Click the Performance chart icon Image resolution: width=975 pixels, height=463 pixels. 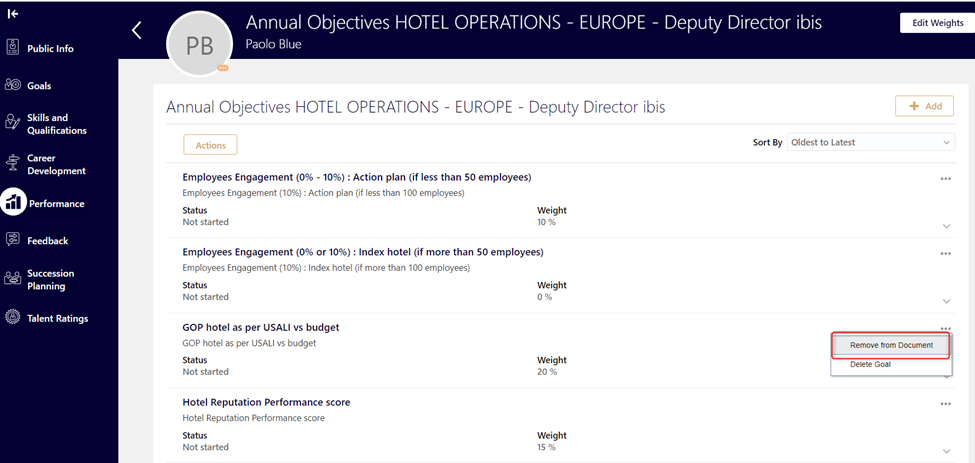point(14,203)
